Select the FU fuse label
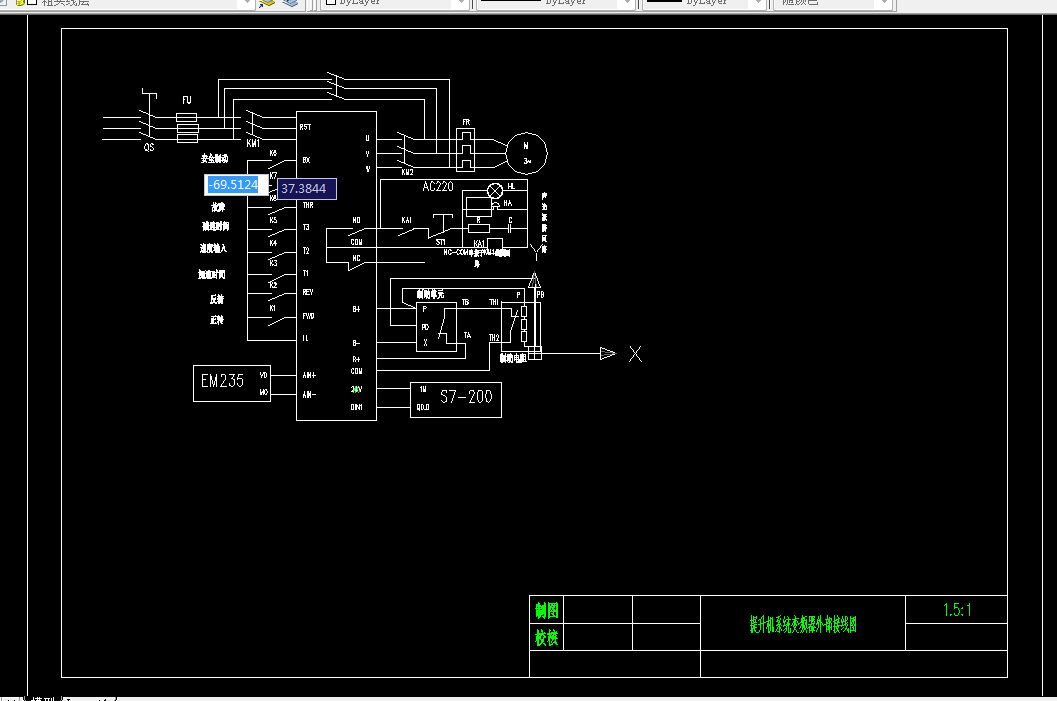 click(187, 100)
